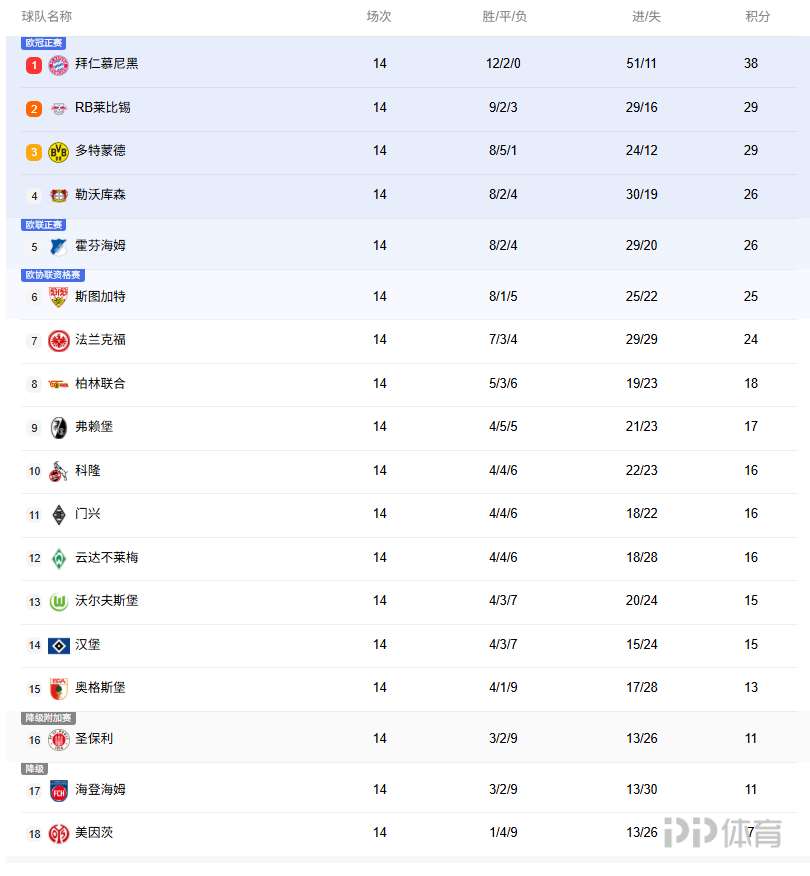810x876 pixels.
Task: Click the Eintracht Frankfurt eagle logo
Action: (x=58, y=341)
